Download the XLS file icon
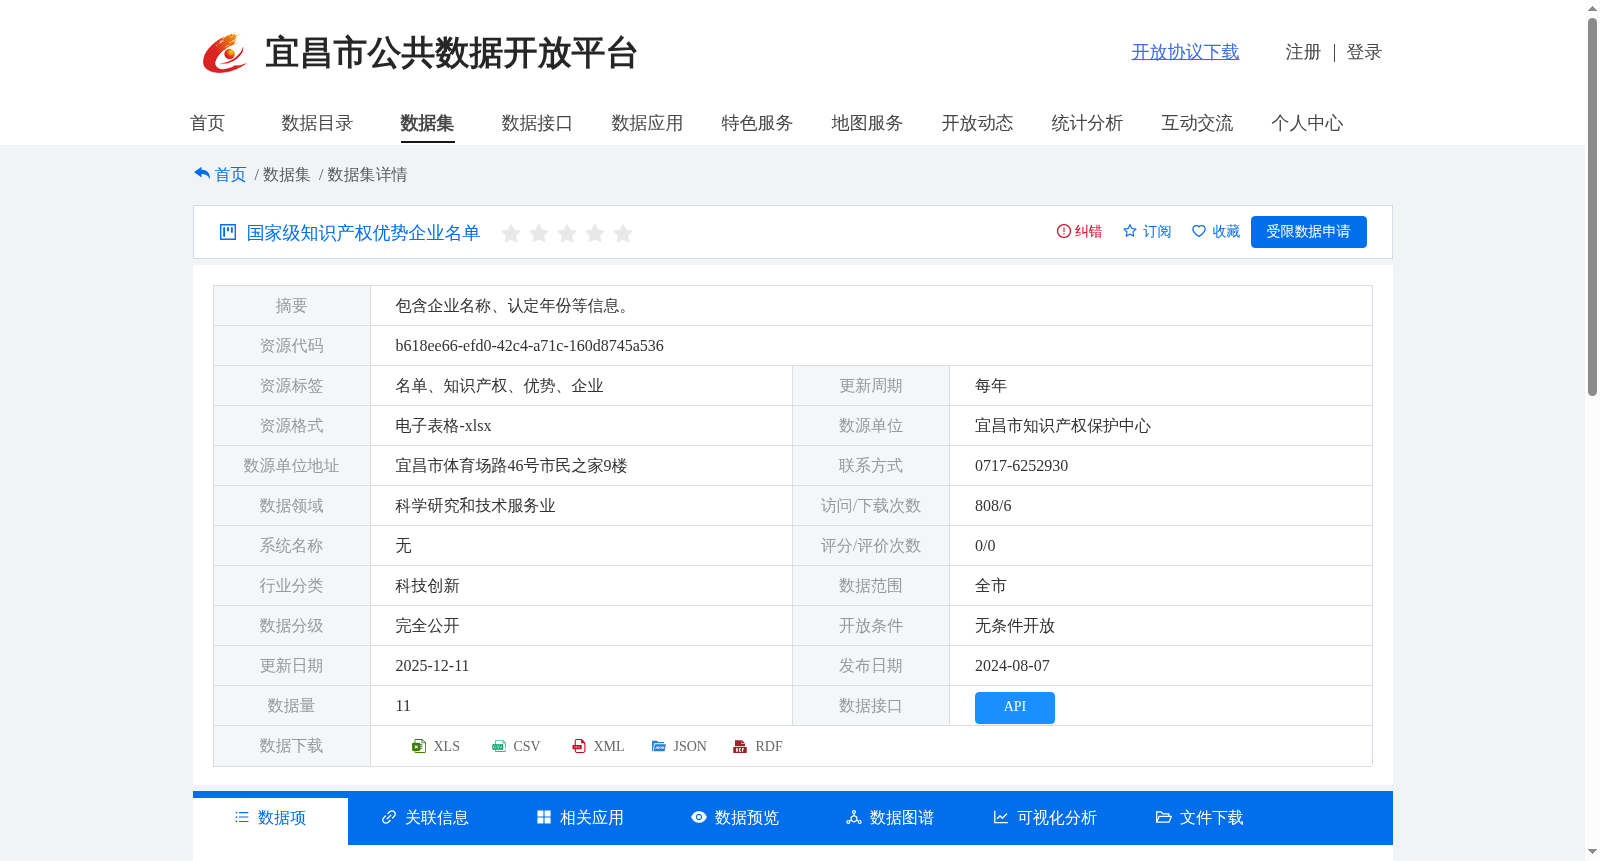This screenshot has height=861, width=1600. [419, 746]
